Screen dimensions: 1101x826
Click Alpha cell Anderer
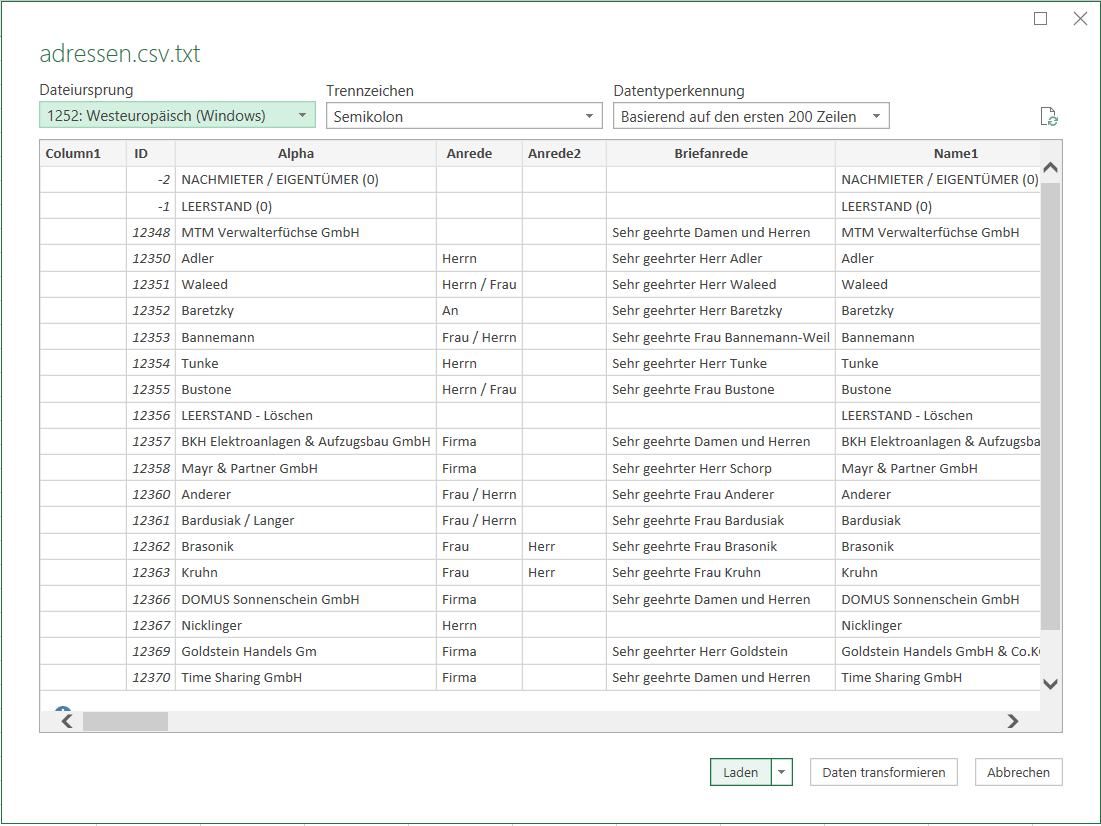click(x=306, y=494)
